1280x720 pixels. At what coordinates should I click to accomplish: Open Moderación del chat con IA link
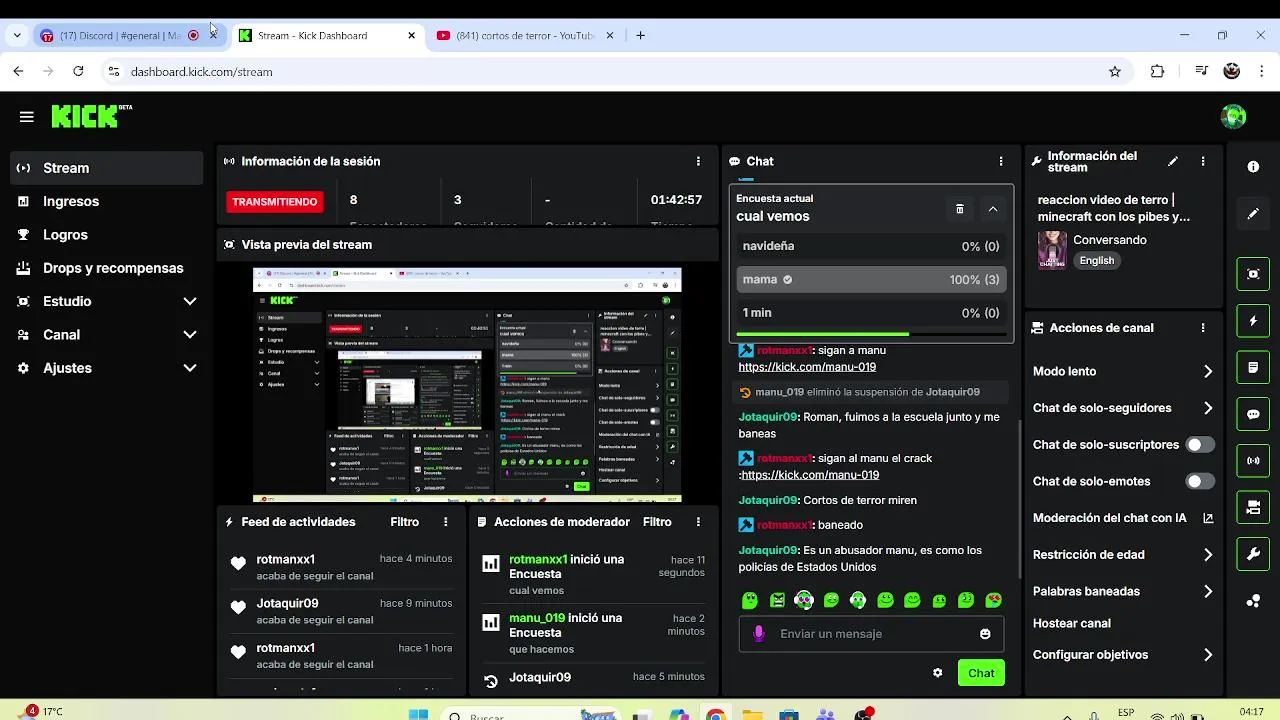coord(1123,518)
